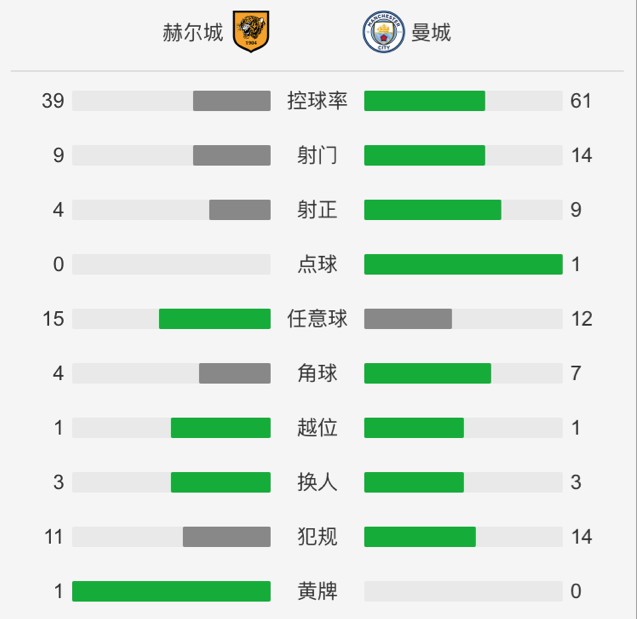Select the 任意球 free kick label
The height and width of the screenshot is (619, 637).
click(317, 318)
